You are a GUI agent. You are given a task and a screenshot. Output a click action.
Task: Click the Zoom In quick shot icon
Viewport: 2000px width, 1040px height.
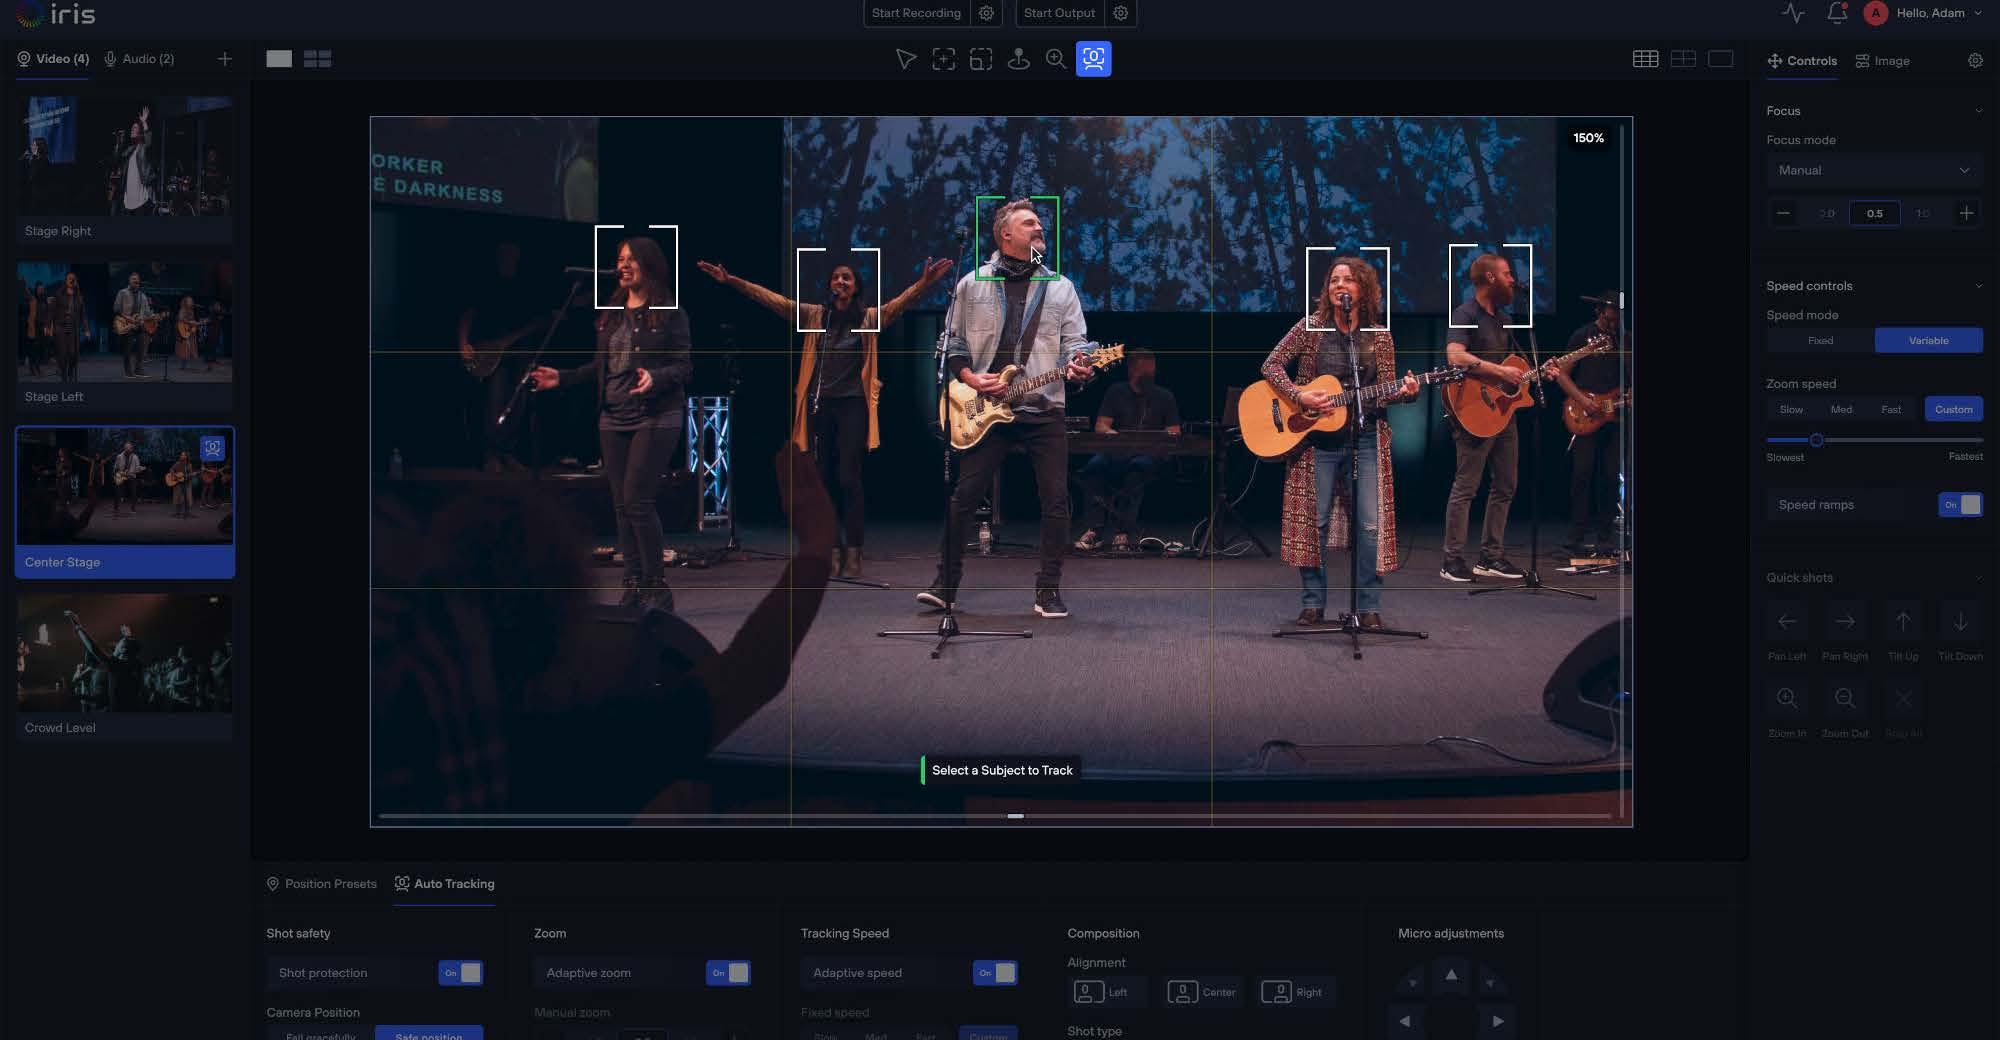[1787, 698]
